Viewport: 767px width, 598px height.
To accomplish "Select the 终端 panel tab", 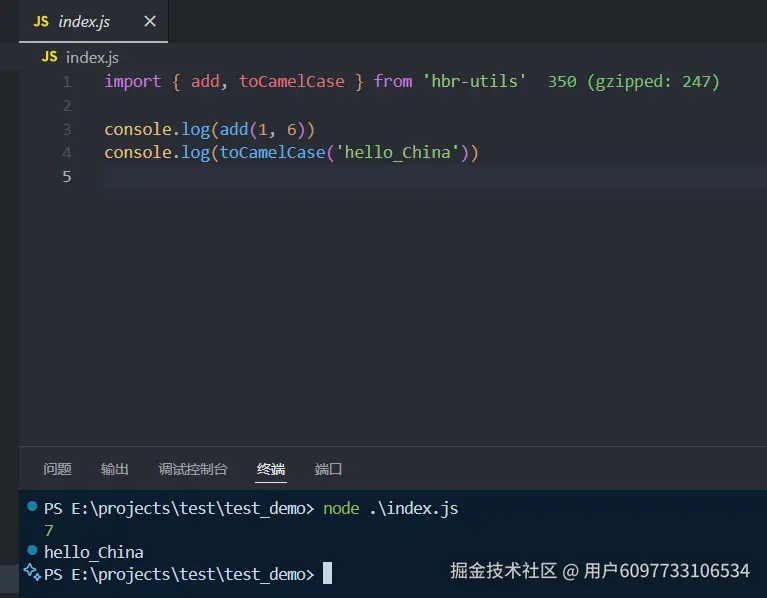I will click(x=271, y=469).
